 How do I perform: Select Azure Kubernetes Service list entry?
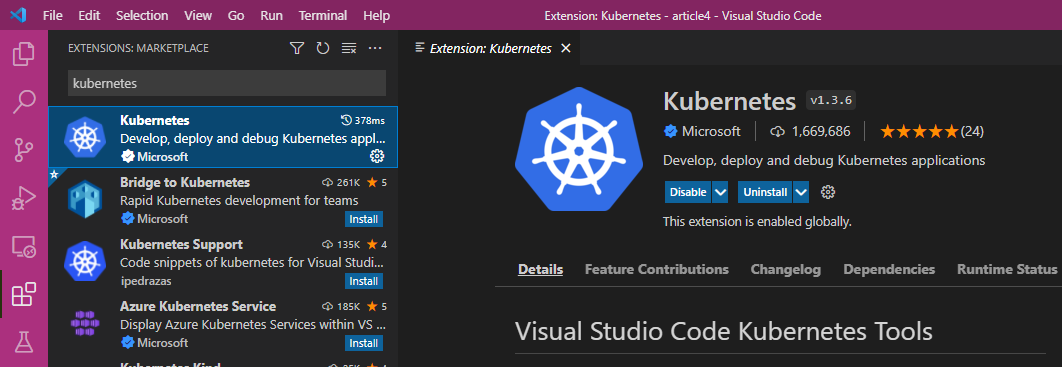tap(223, 324)
